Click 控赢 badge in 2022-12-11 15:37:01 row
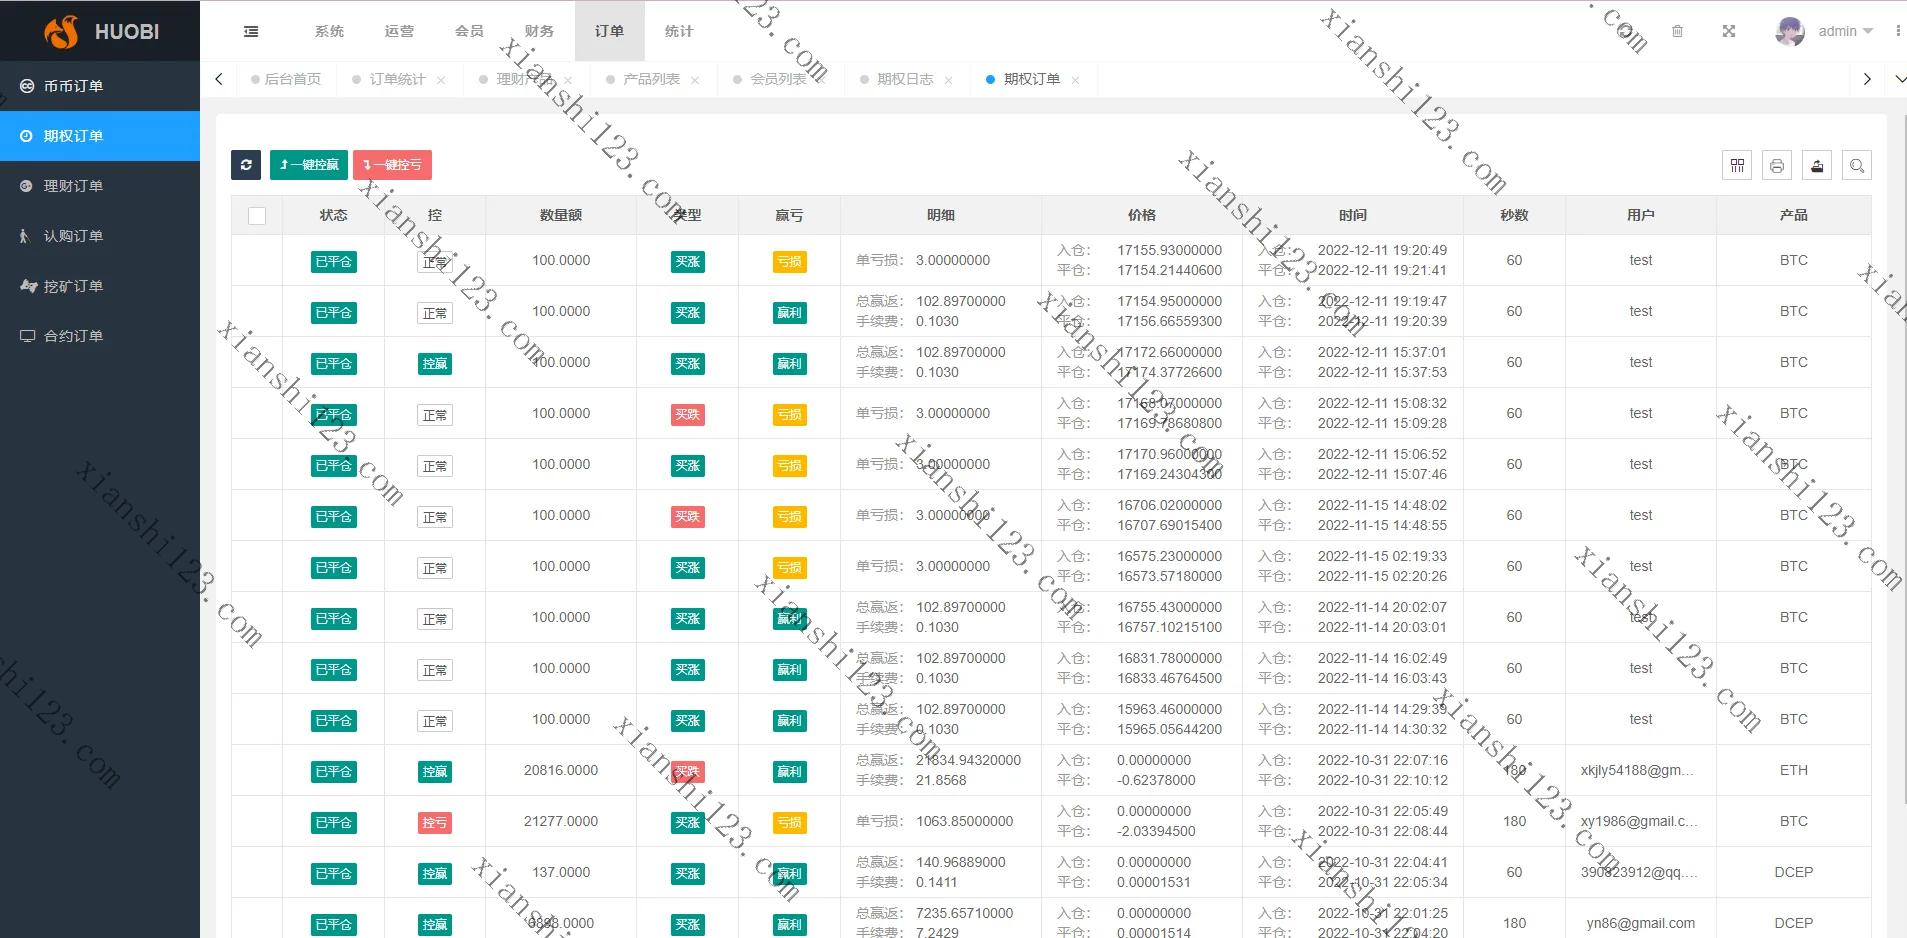Viewport: 1907px width, 938px height. pyautogui.click(x=435, y=364)
